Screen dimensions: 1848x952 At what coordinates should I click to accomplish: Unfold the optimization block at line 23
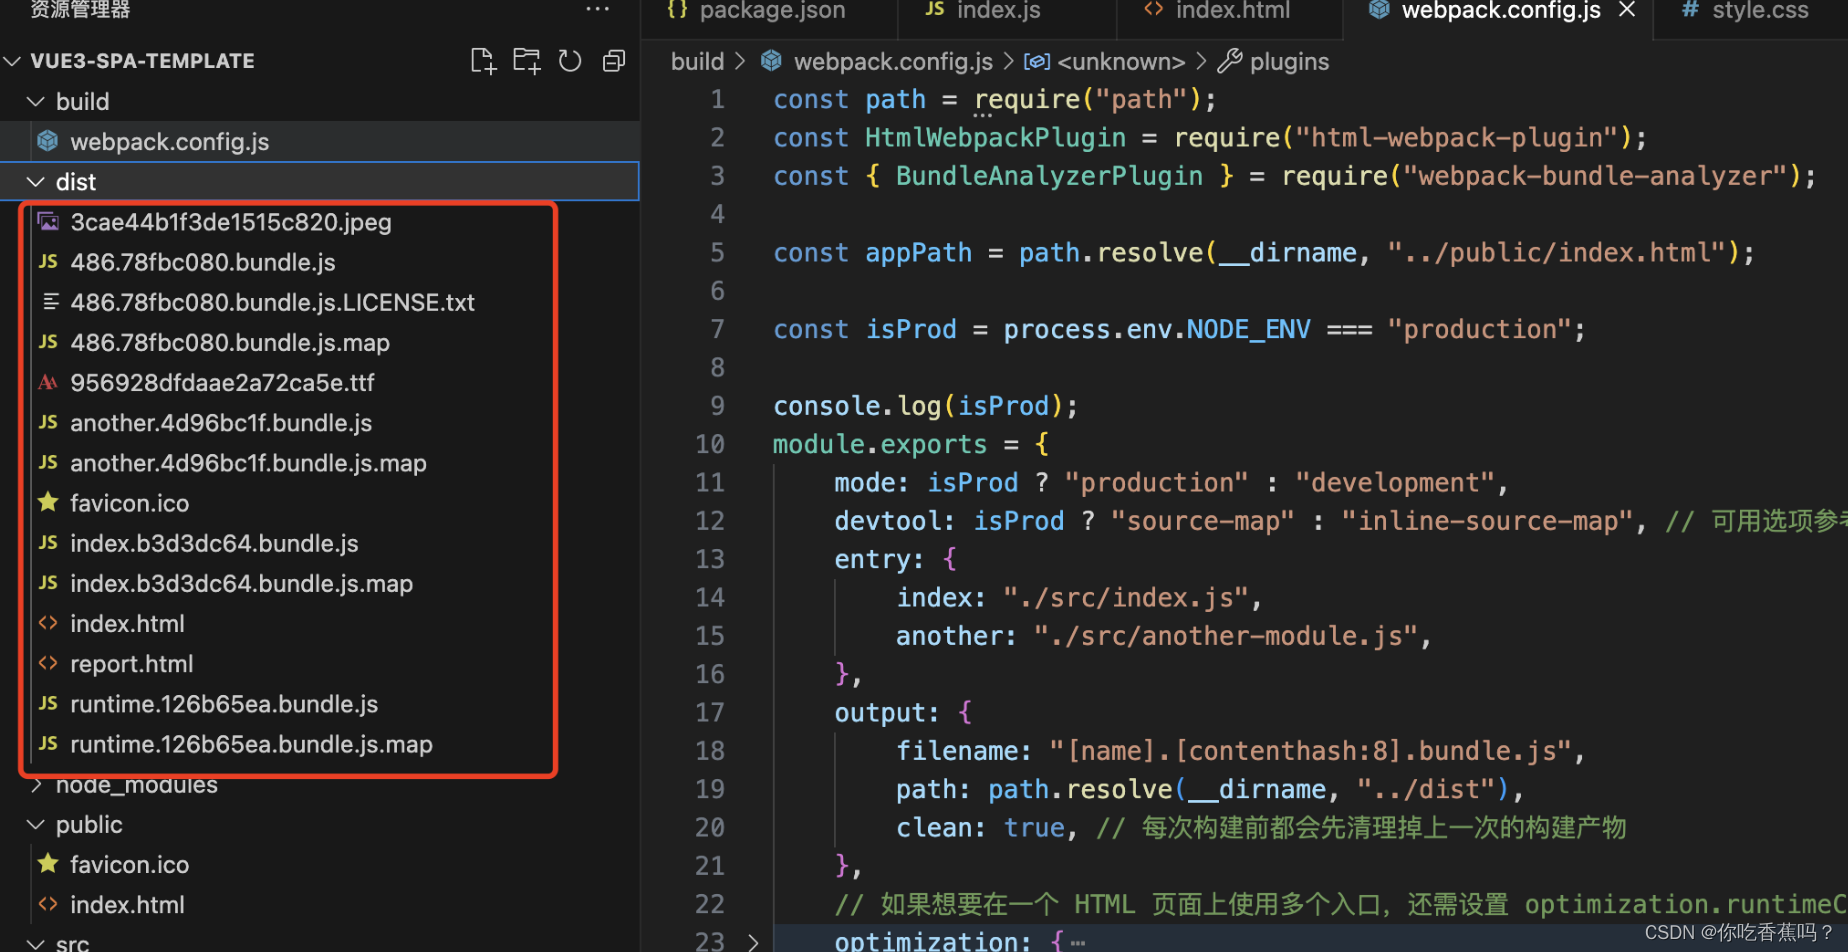coord(753,941)
